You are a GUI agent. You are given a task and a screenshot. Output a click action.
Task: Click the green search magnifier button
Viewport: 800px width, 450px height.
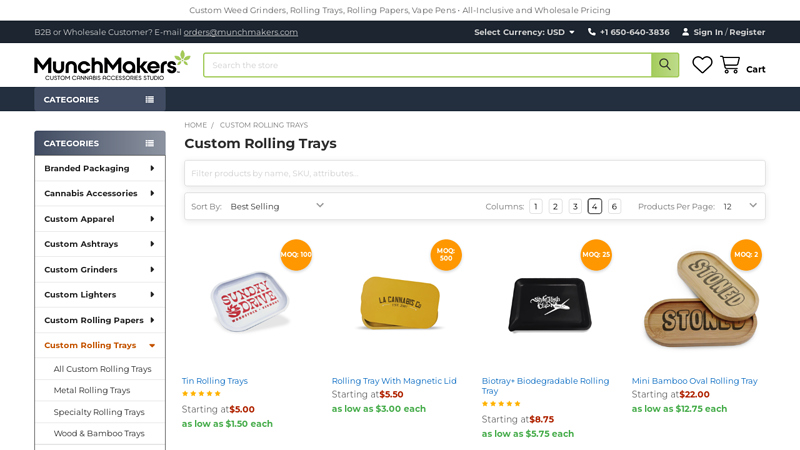[x=665, y=65]
